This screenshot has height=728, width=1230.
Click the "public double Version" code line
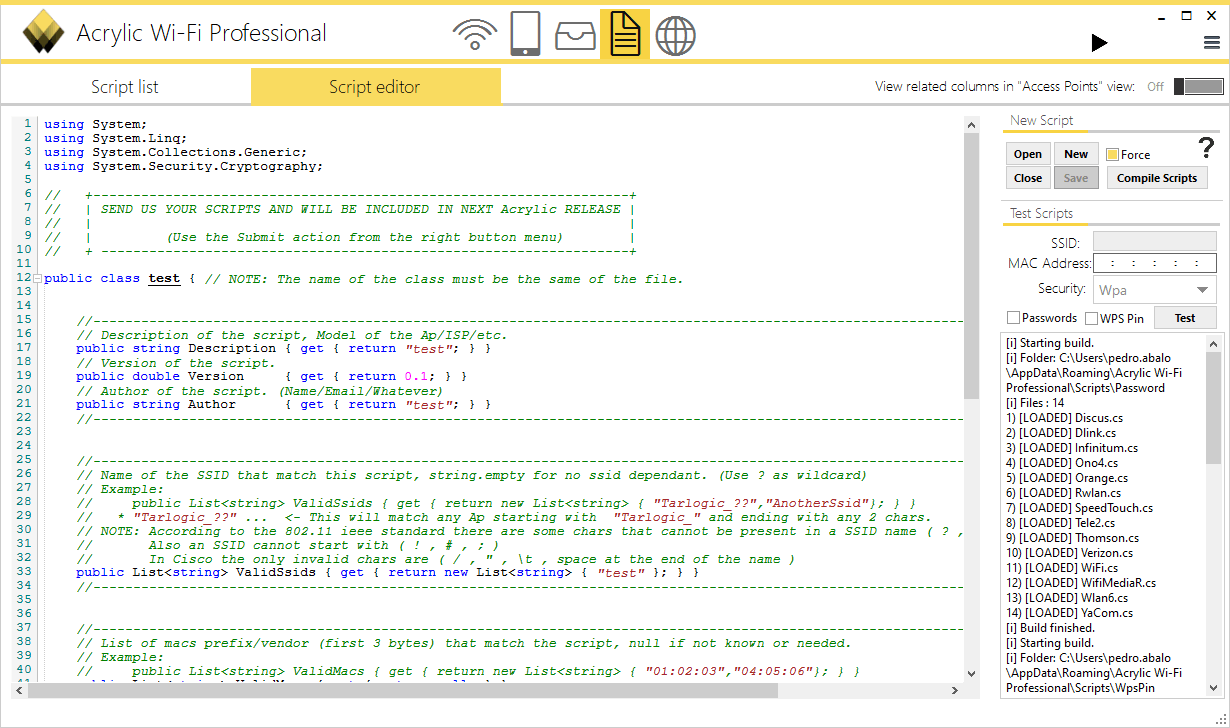tap(271, 377)
